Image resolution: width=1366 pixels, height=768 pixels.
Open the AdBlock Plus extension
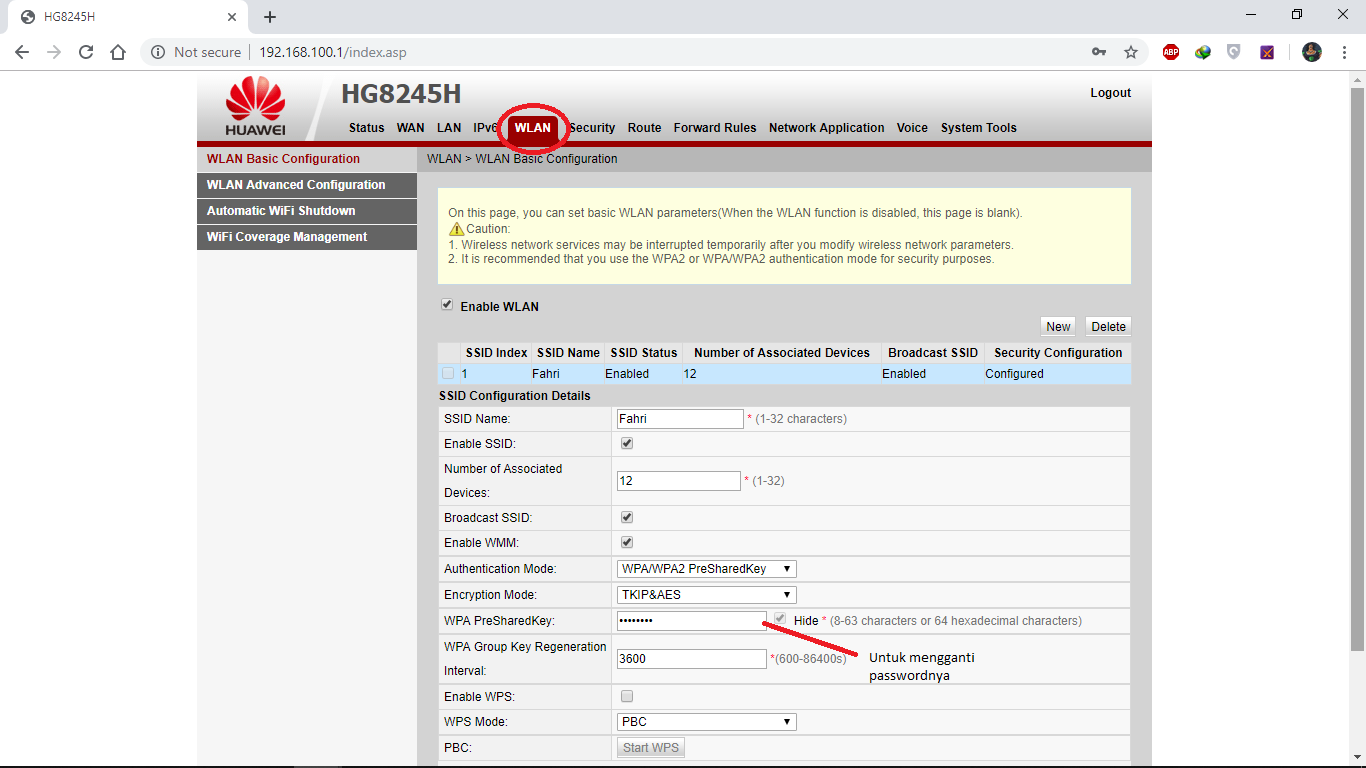coord(1171,52)
